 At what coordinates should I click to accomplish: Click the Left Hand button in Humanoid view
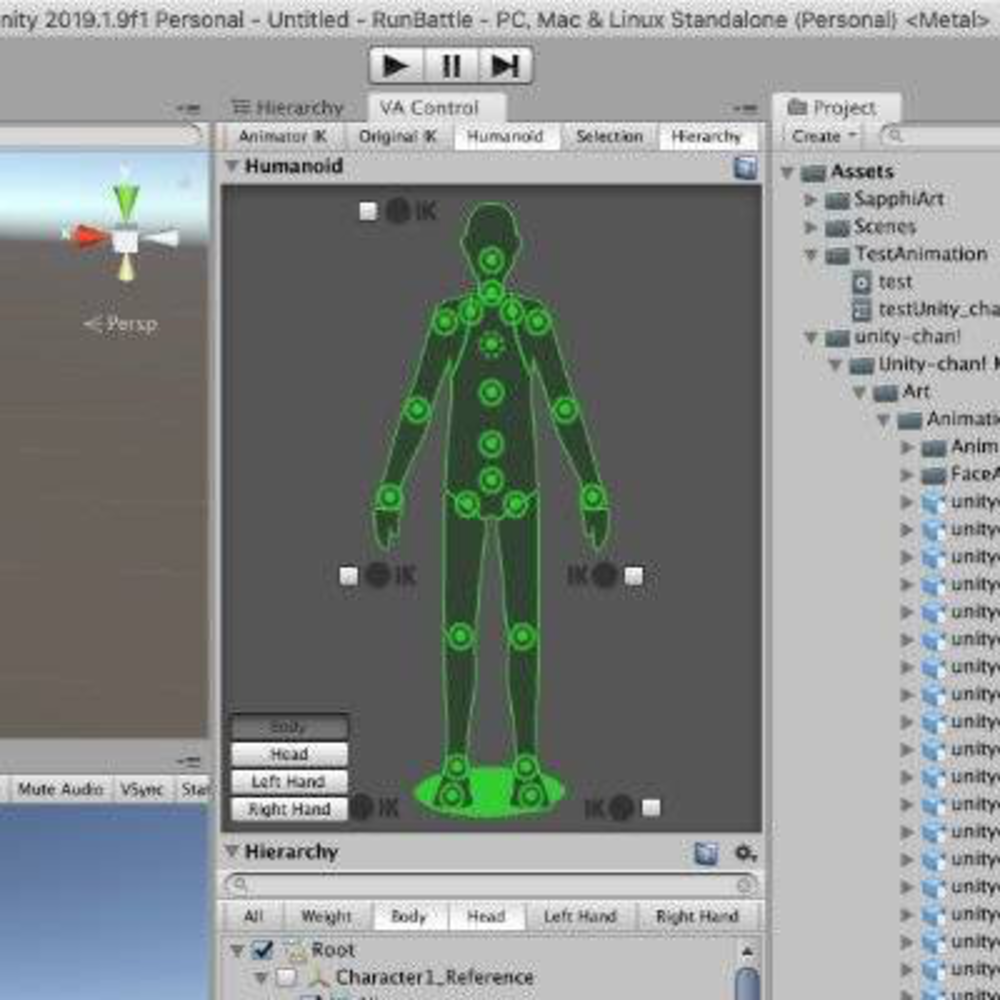[x=288, y=782]
